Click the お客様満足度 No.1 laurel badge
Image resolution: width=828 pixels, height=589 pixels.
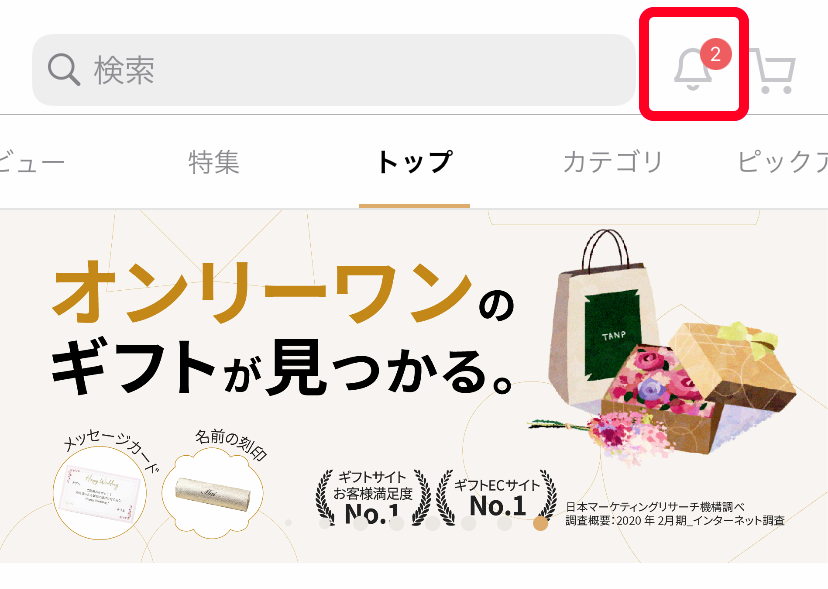pyautogui.click(x=373, y=497)
